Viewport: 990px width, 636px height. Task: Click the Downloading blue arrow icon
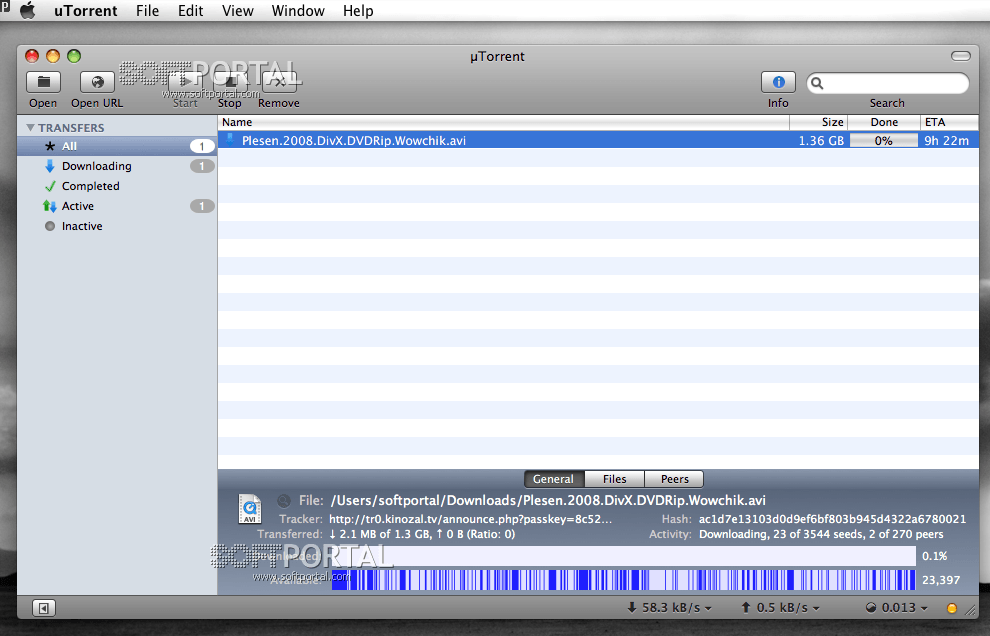click(50, 166)
